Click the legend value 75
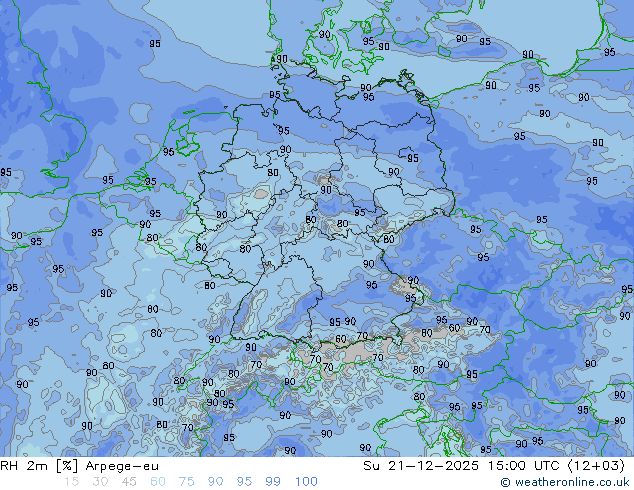Screen dimensions: 634x490 (186, 482)
